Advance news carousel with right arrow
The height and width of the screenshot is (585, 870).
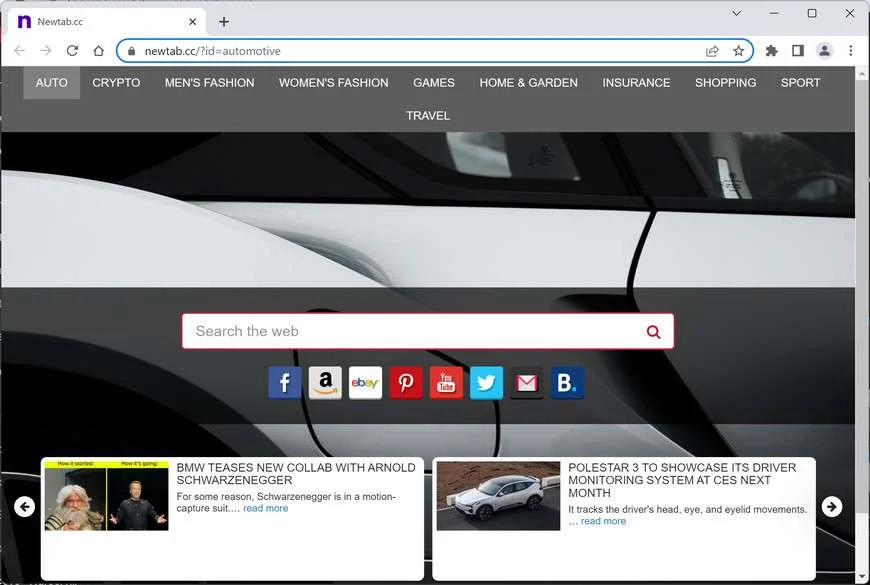click(x=832, y=507)
